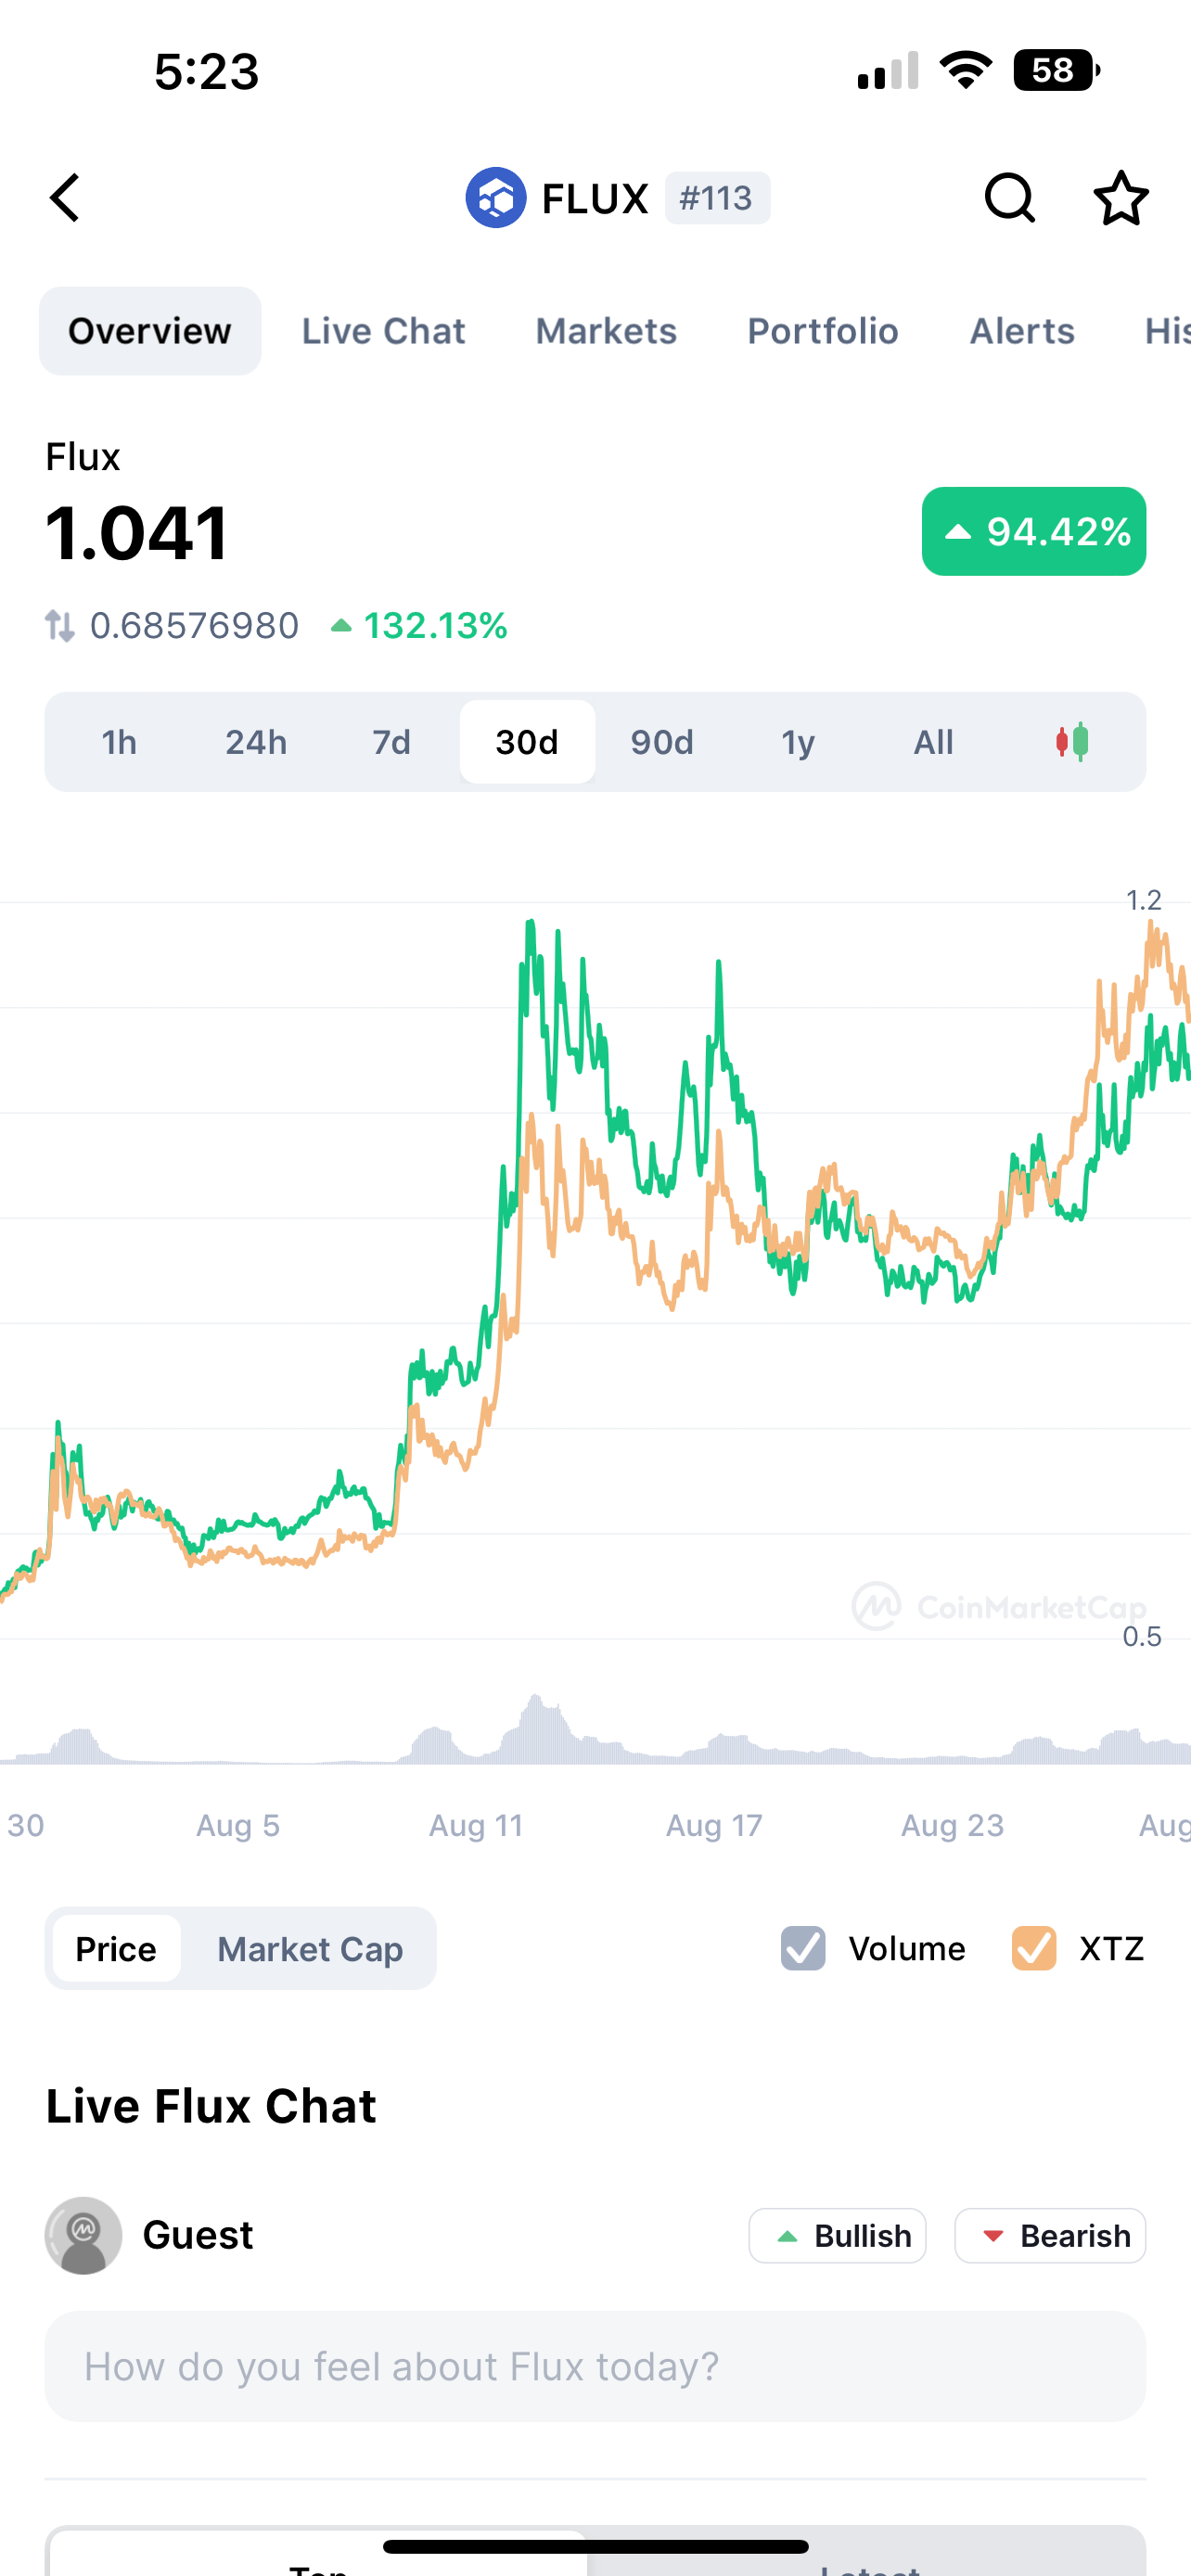
Task: Vote Bearish on Flux
Action: point(1050,2236)
